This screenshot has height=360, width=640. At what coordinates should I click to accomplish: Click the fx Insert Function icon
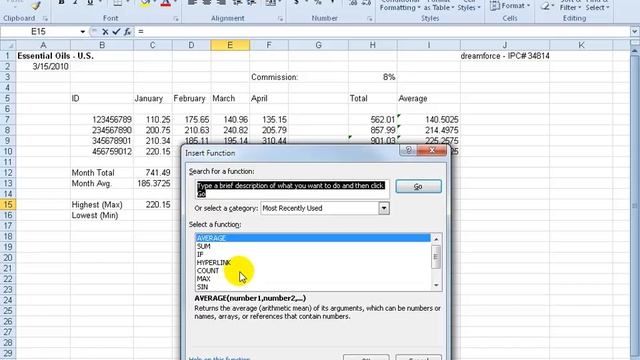pos(127,31)
